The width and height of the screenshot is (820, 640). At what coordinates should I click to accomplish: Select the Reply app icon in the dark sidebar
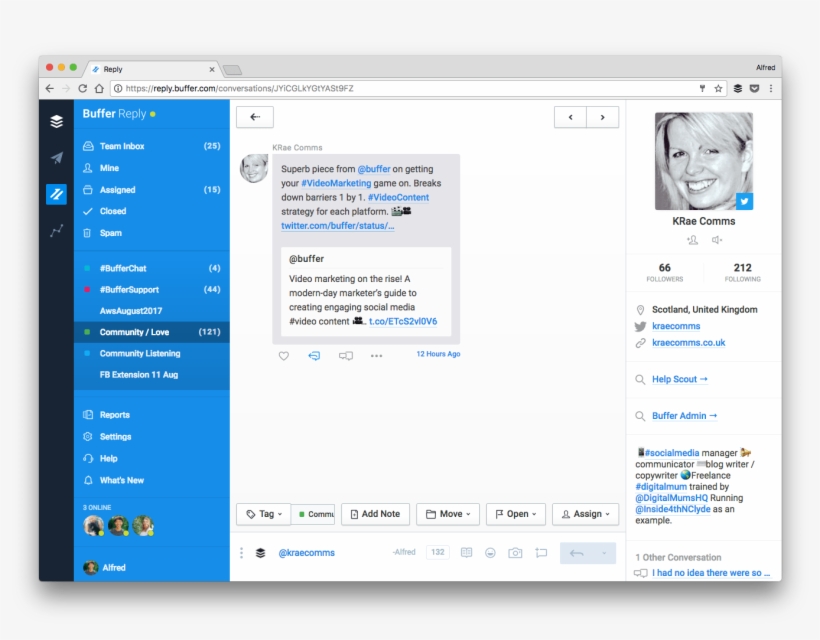click(56, 192)
